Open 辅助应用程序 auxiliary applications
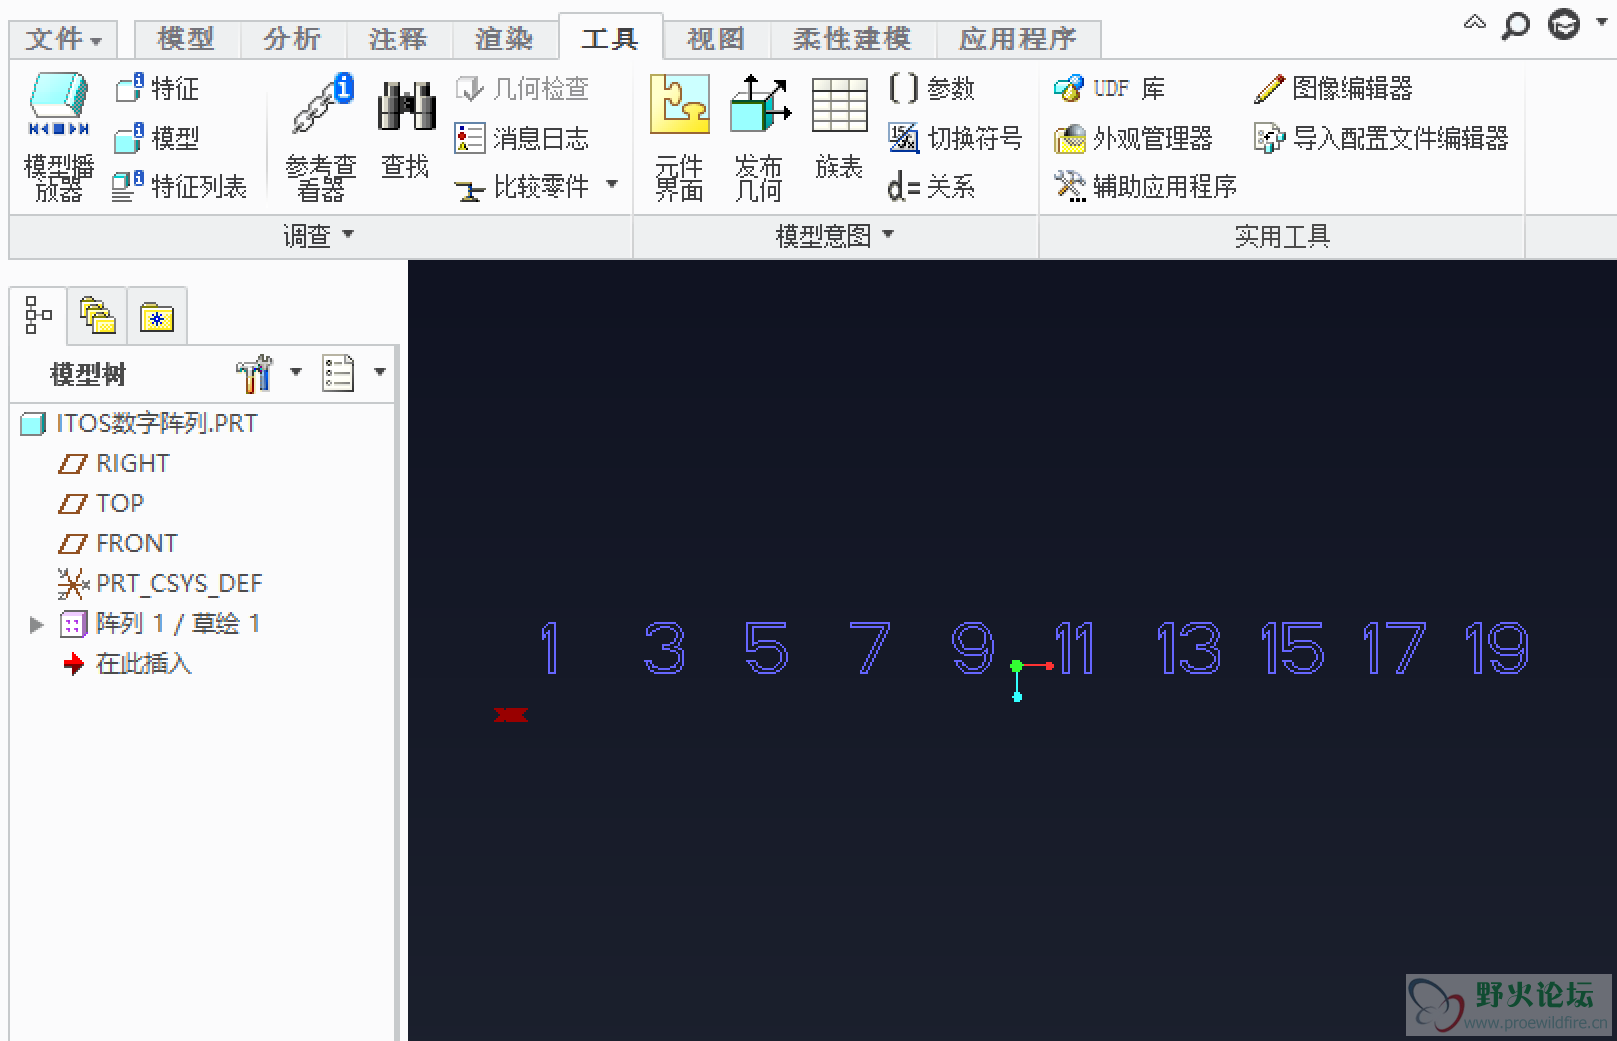1617x1041 pixels. click(x=1145, y=186)
